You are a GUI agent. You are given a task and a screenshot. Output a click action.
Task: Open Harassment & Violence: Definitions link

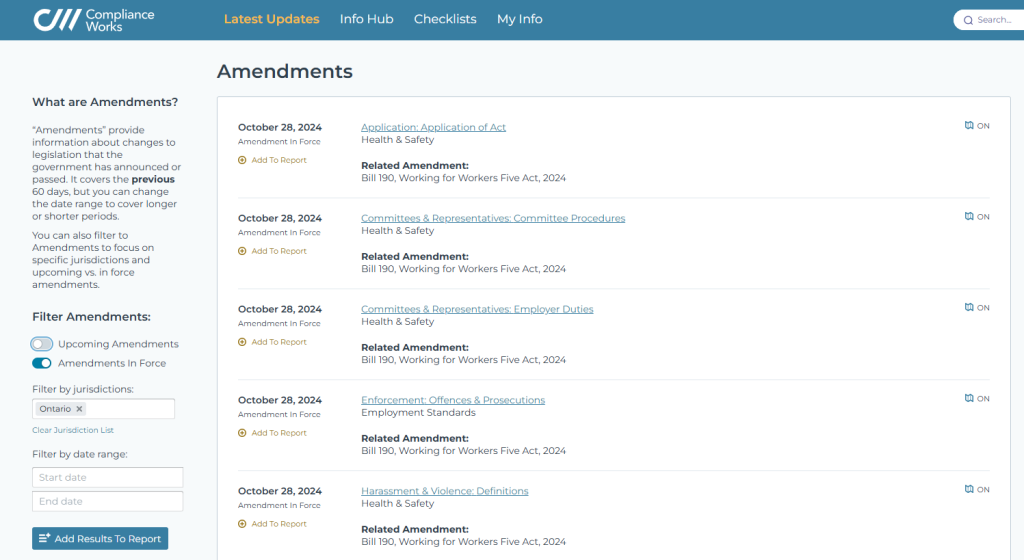click(x=445, y=491)
